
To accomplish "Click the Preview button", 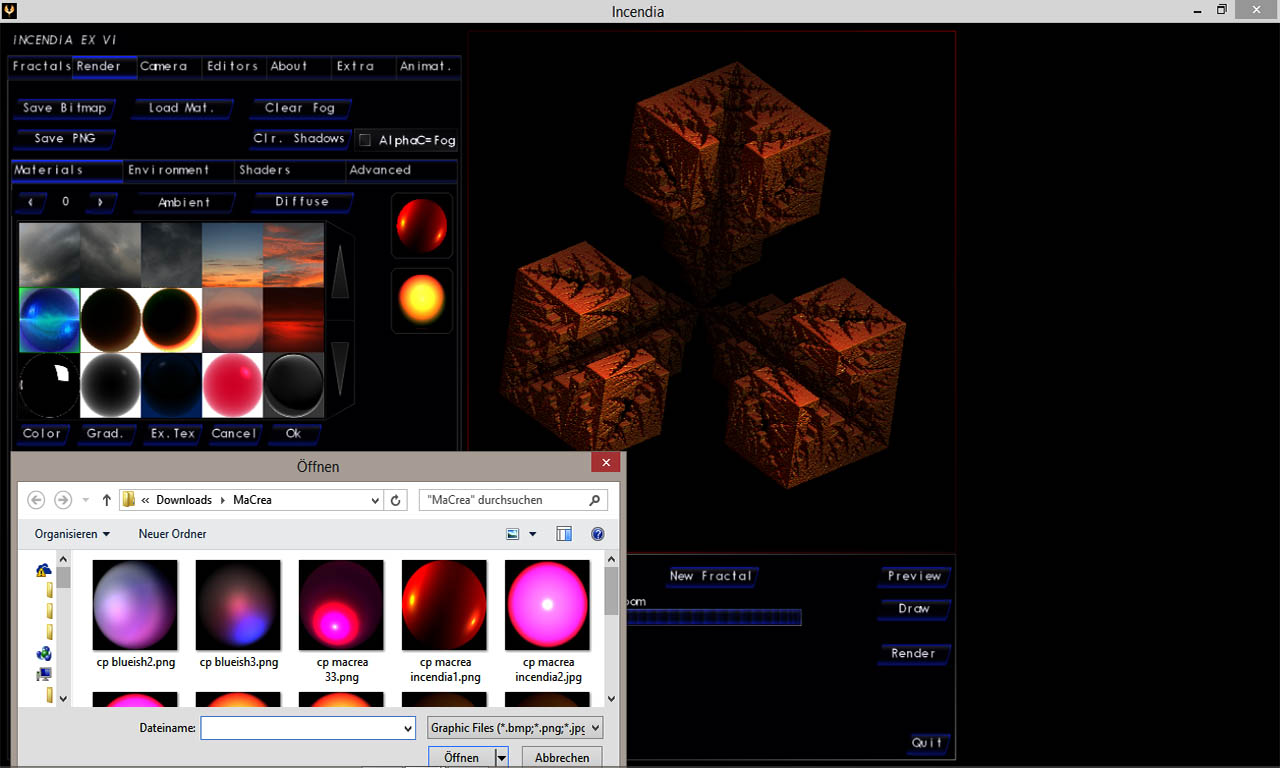I will click(915, 576).
